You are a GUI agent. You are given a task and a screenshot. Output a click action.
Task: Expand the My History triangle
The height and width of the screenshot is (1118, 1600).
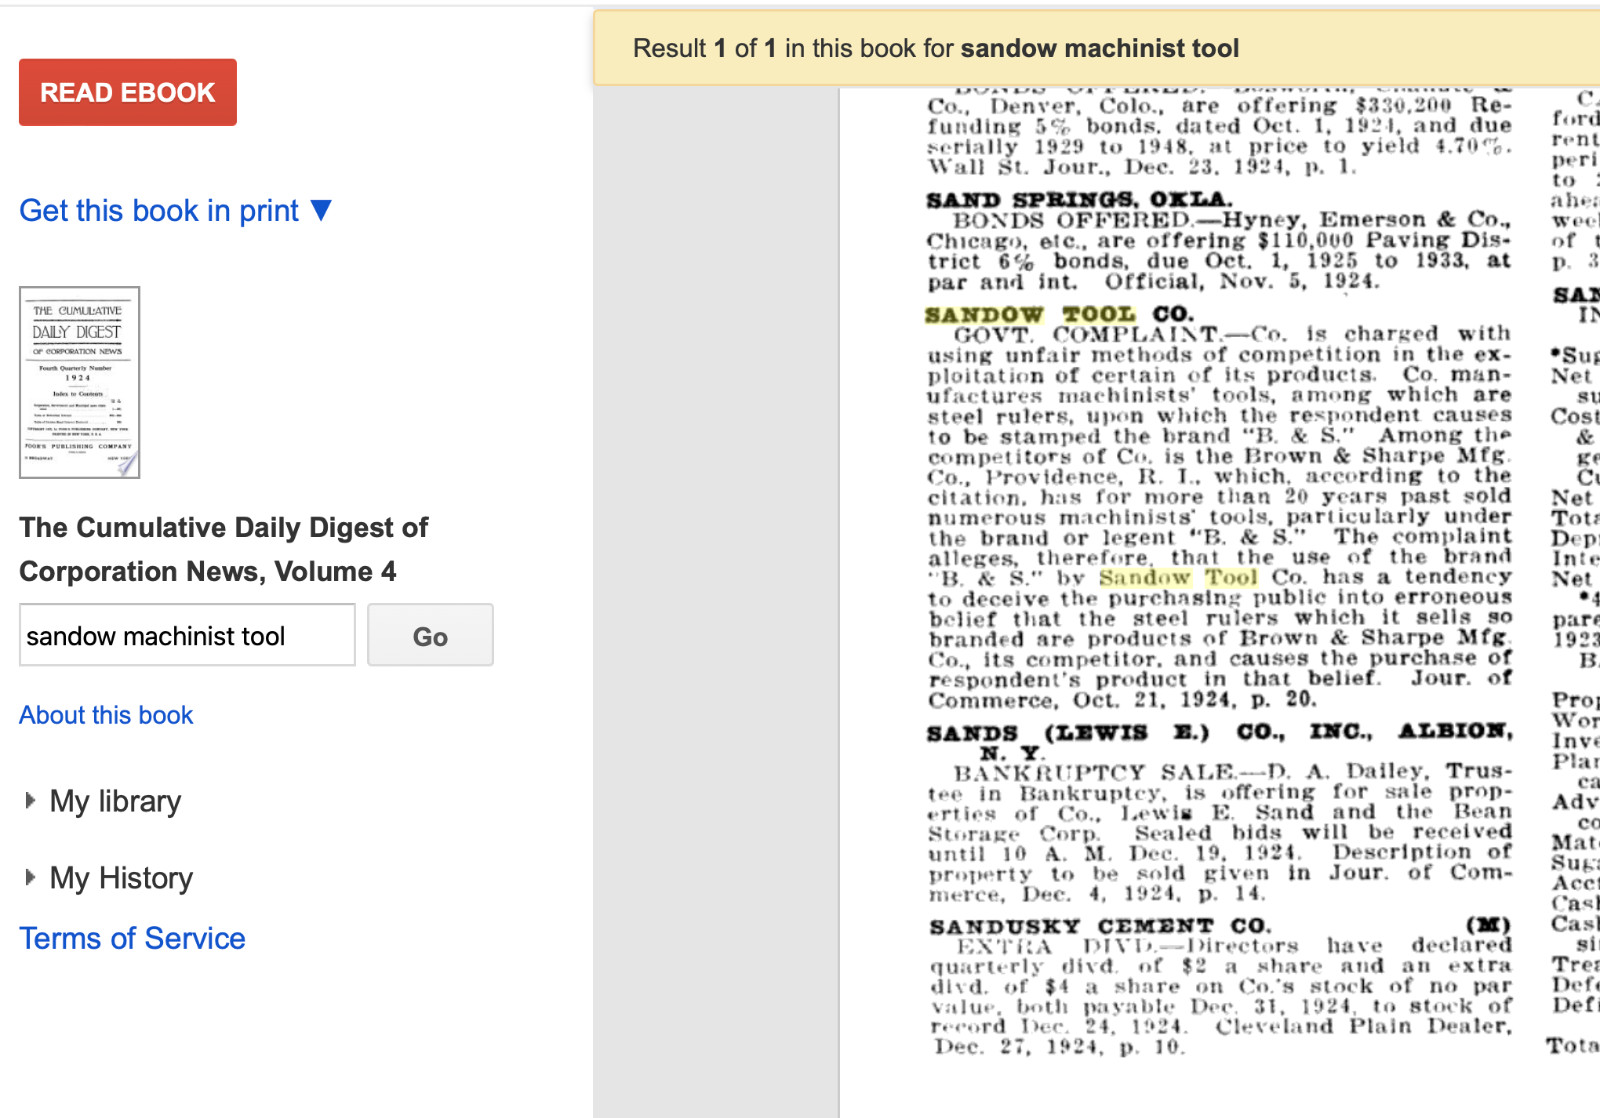click(x=30, y=877)
